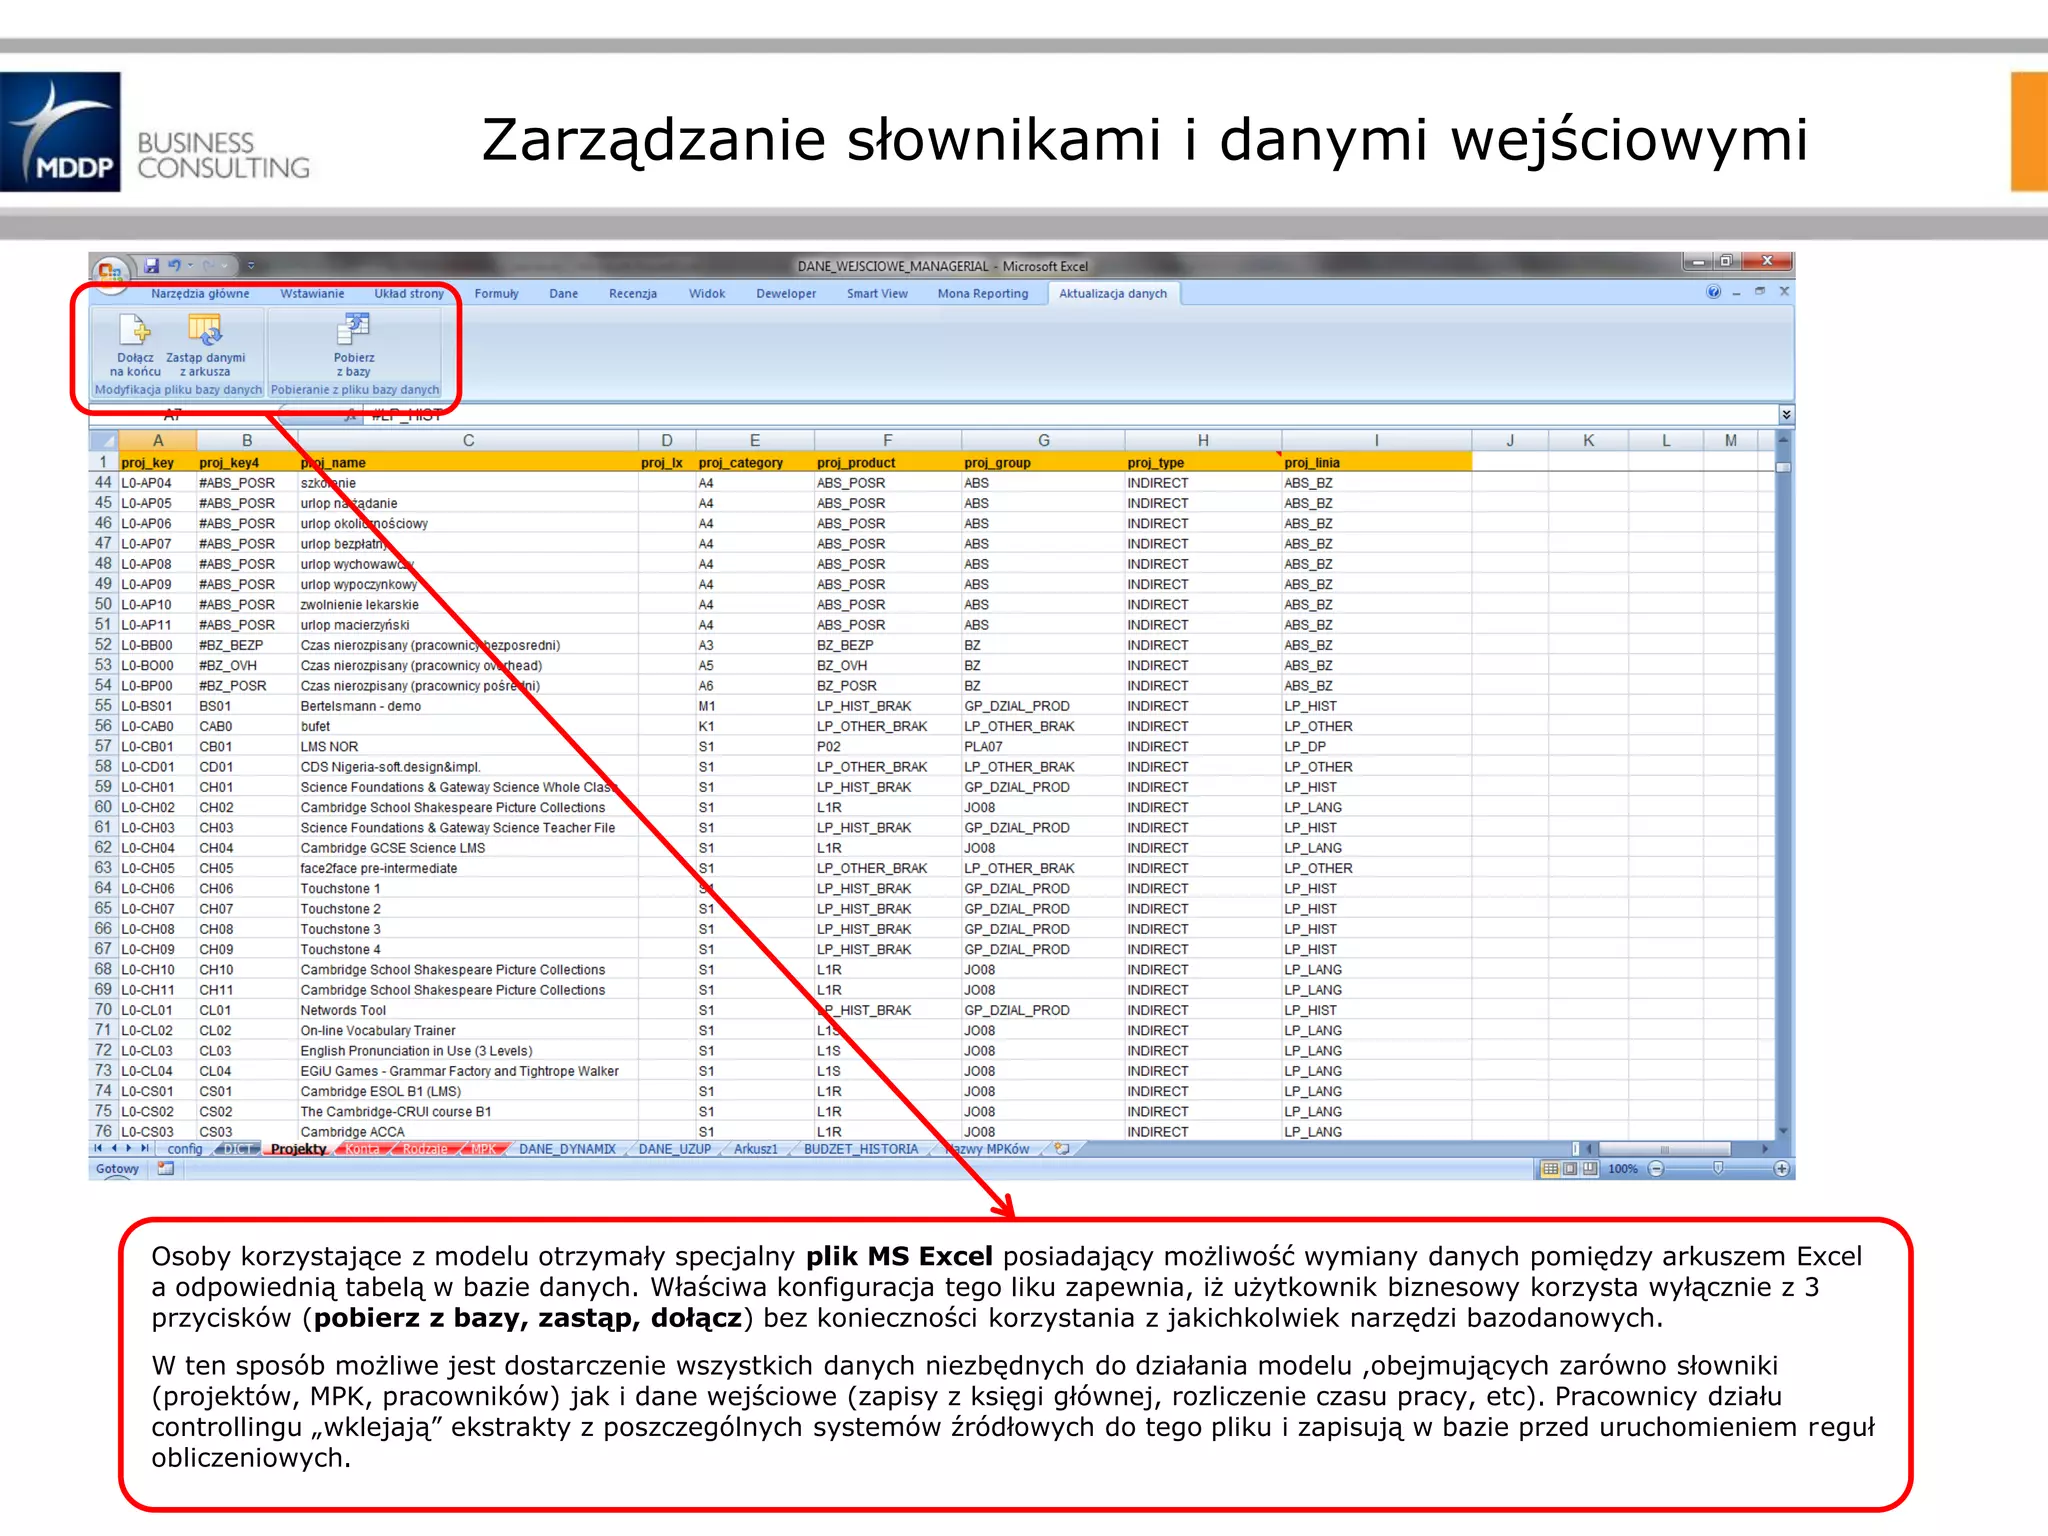Click the zoom slider handle
The width and height of the screenshot is (2048, 1536).
tap(1718, 1168)
